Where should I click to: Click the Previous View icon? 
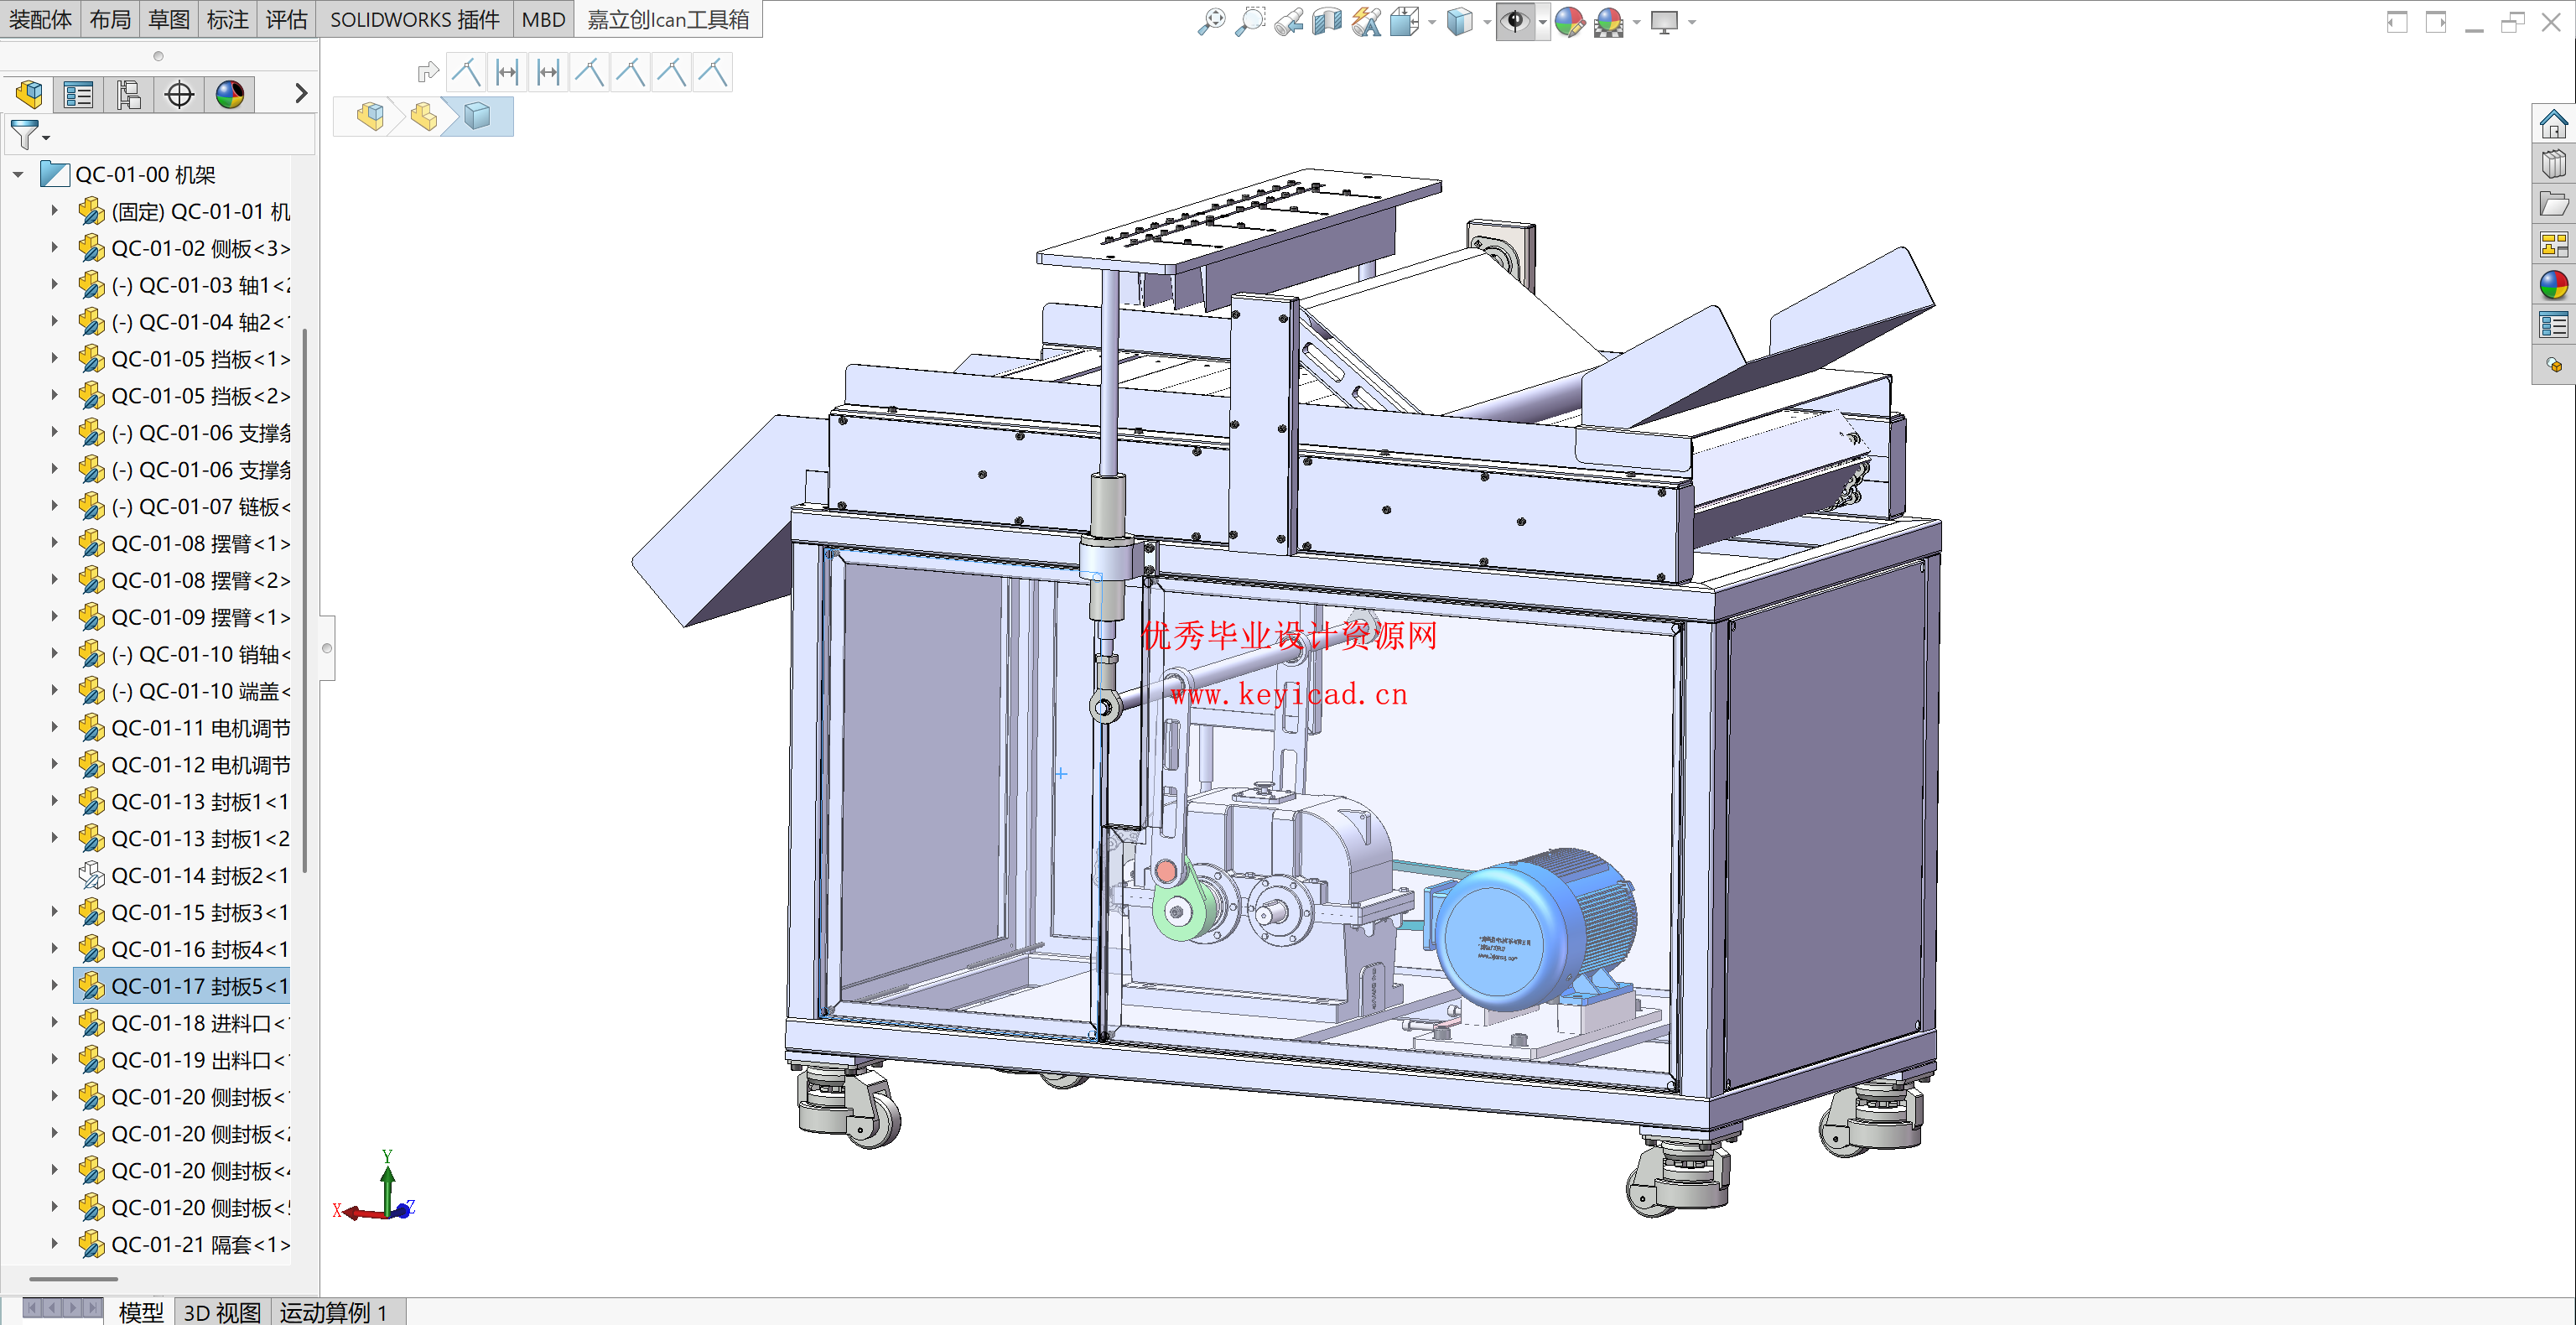[1289, 21]
